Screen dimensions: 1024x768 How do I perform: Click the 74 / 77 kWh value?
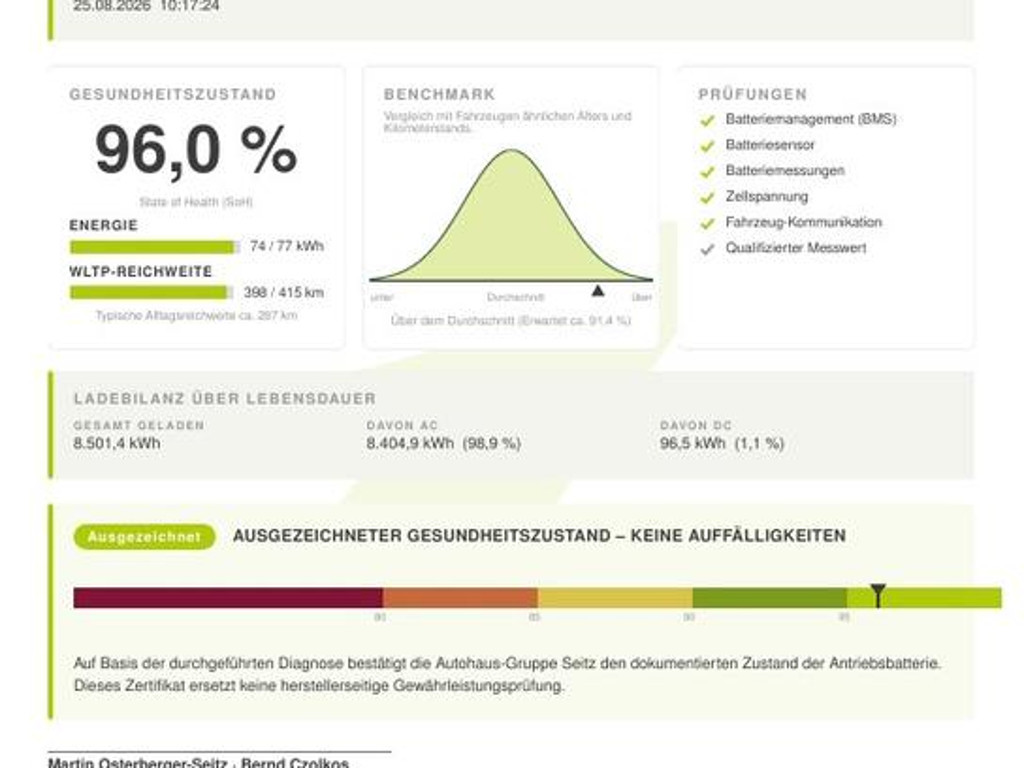pos(287,246)
